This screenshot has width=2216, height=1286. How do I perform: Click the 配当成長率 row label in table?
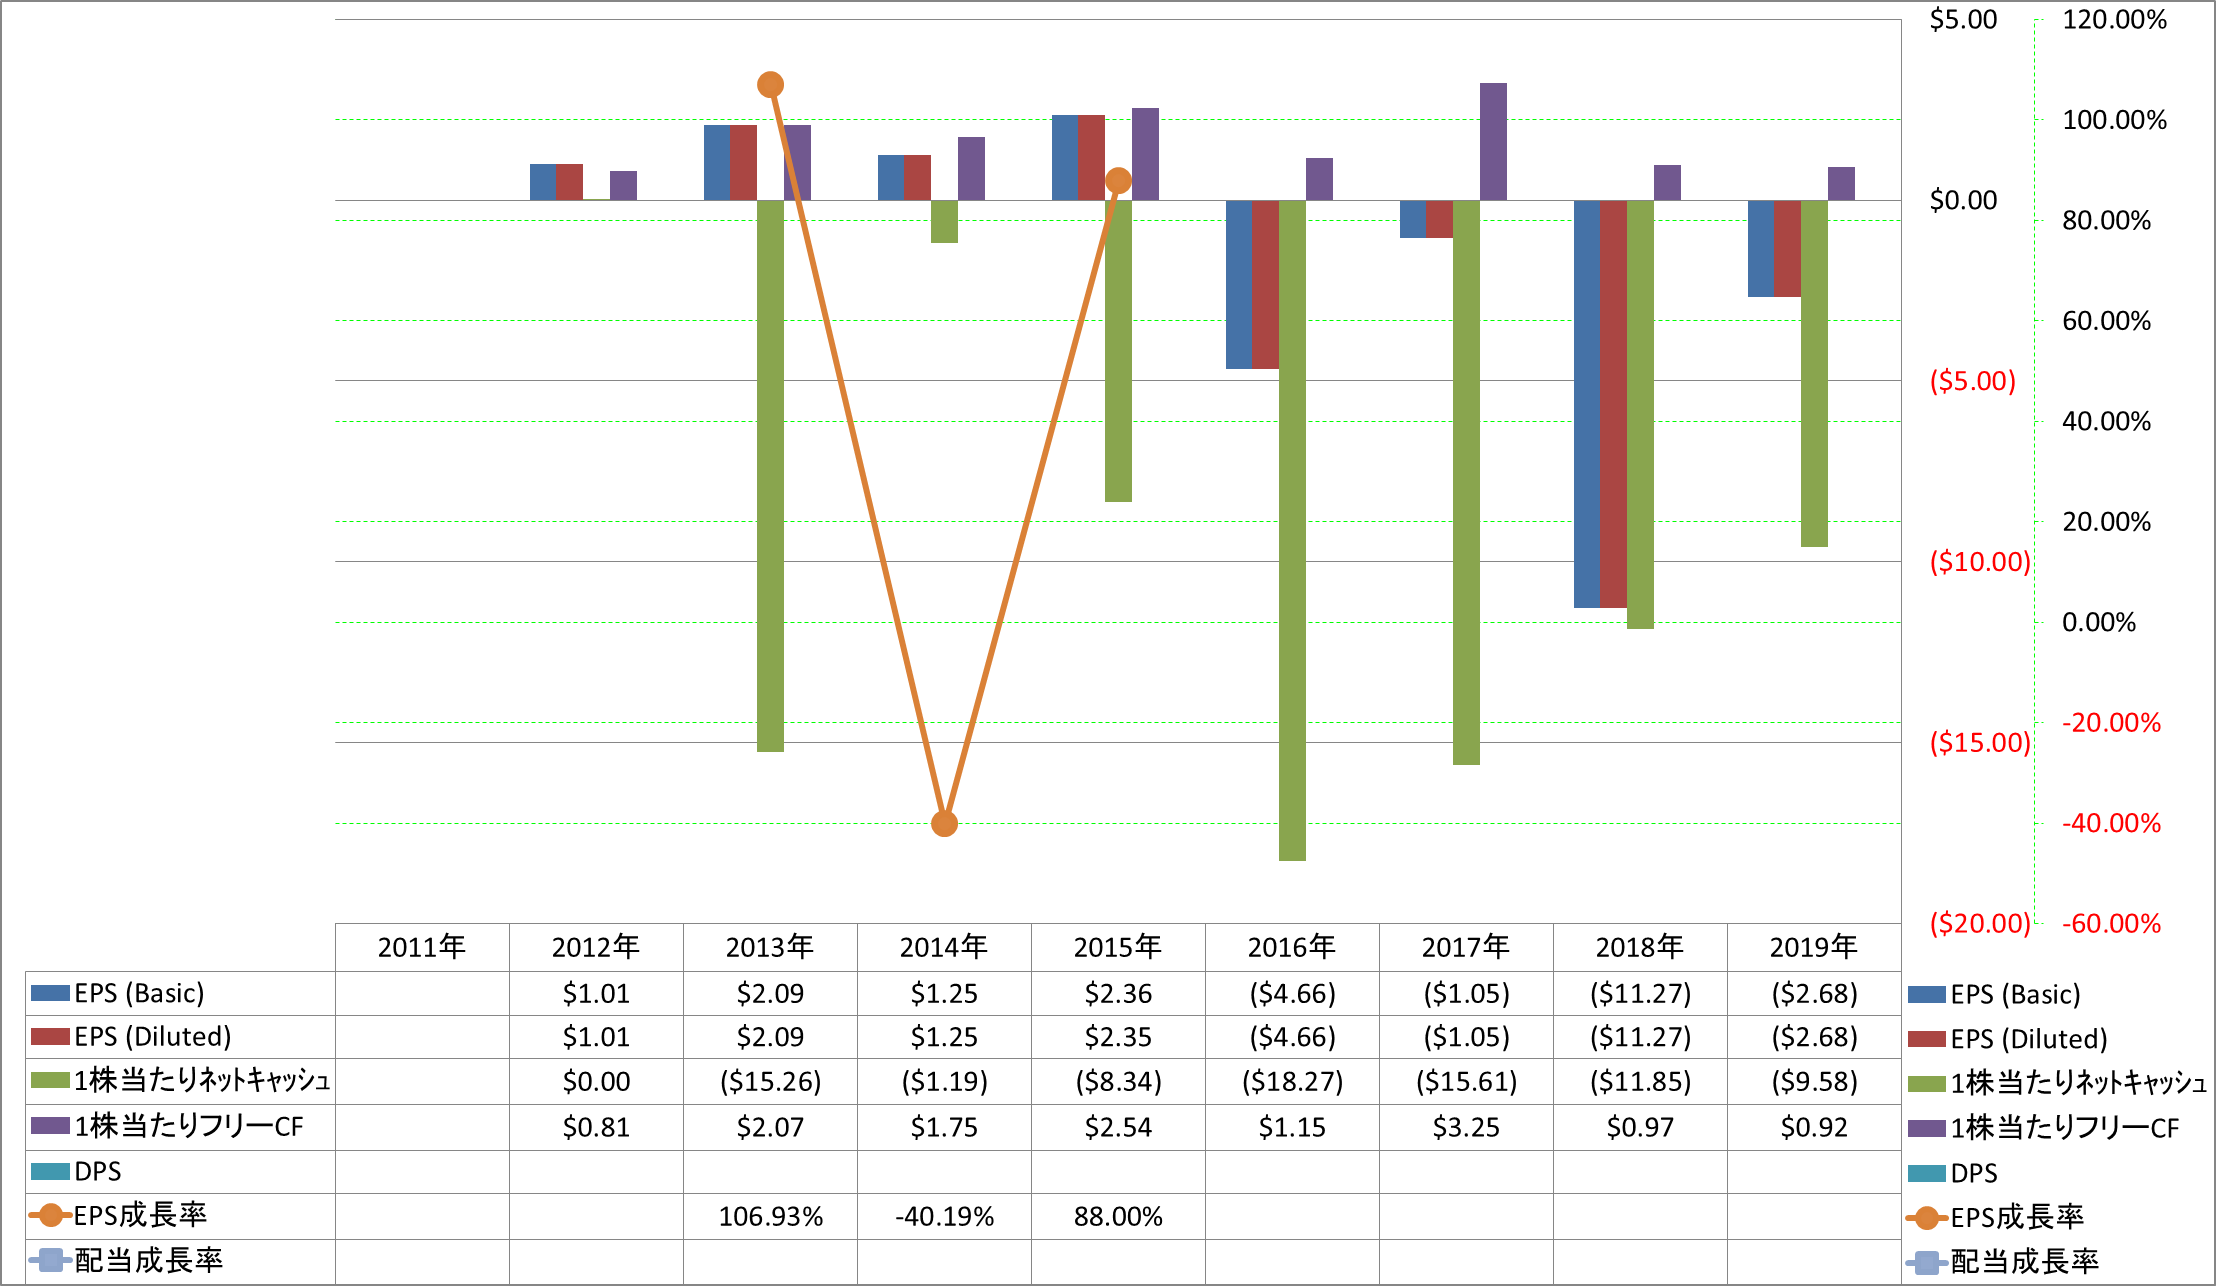149,1260
